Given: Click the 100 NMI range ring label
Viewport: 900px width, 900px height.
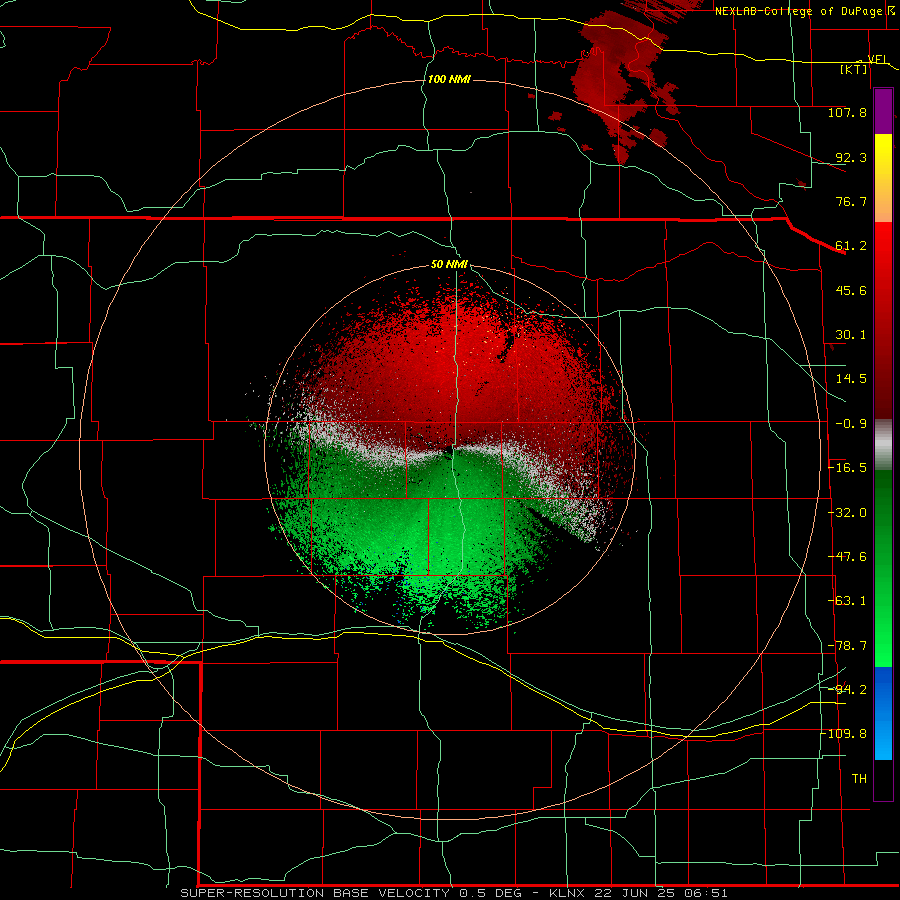Looking at the screenshot, I should click(x=449, y=79).
